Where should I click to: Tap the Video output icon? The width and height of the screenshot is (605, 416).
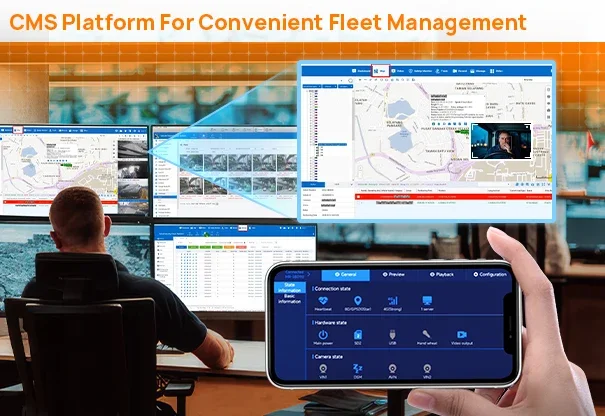[462, 335]
